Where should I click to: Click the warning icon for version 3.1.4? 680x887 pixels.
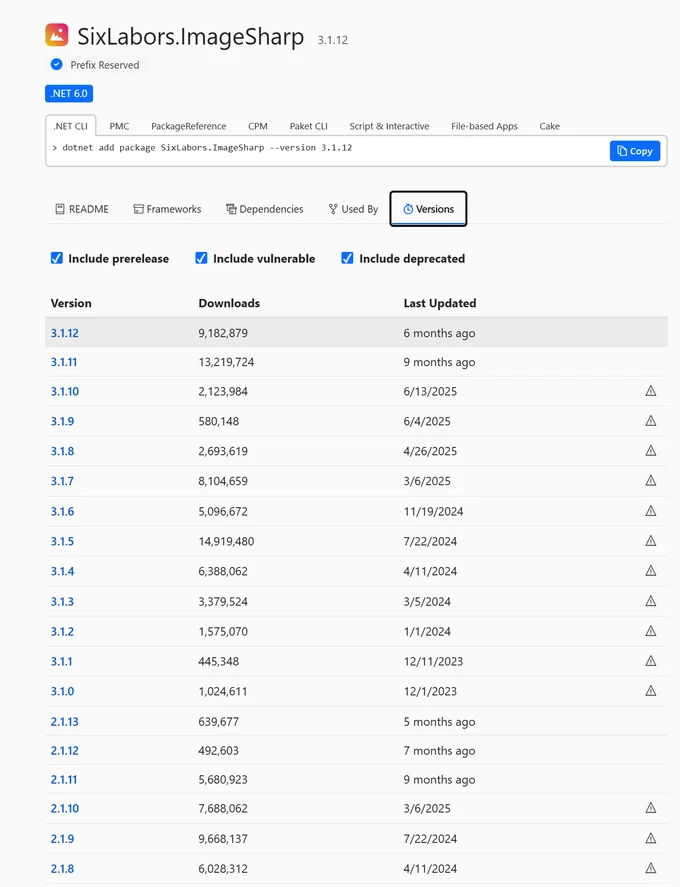pos(651,571)
